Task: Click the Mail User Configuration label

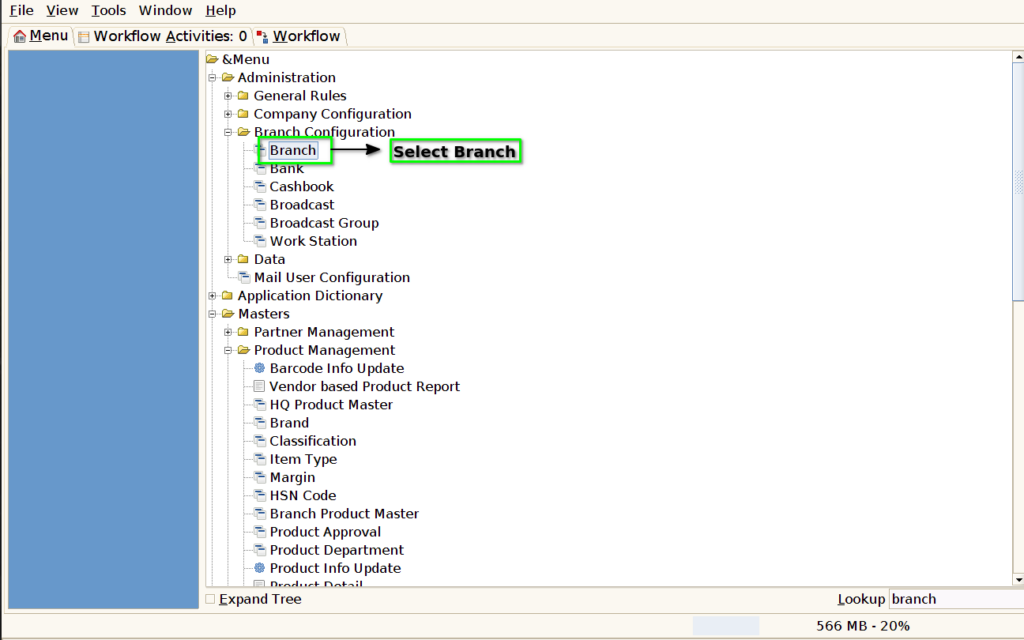Action: coord(332,278)
